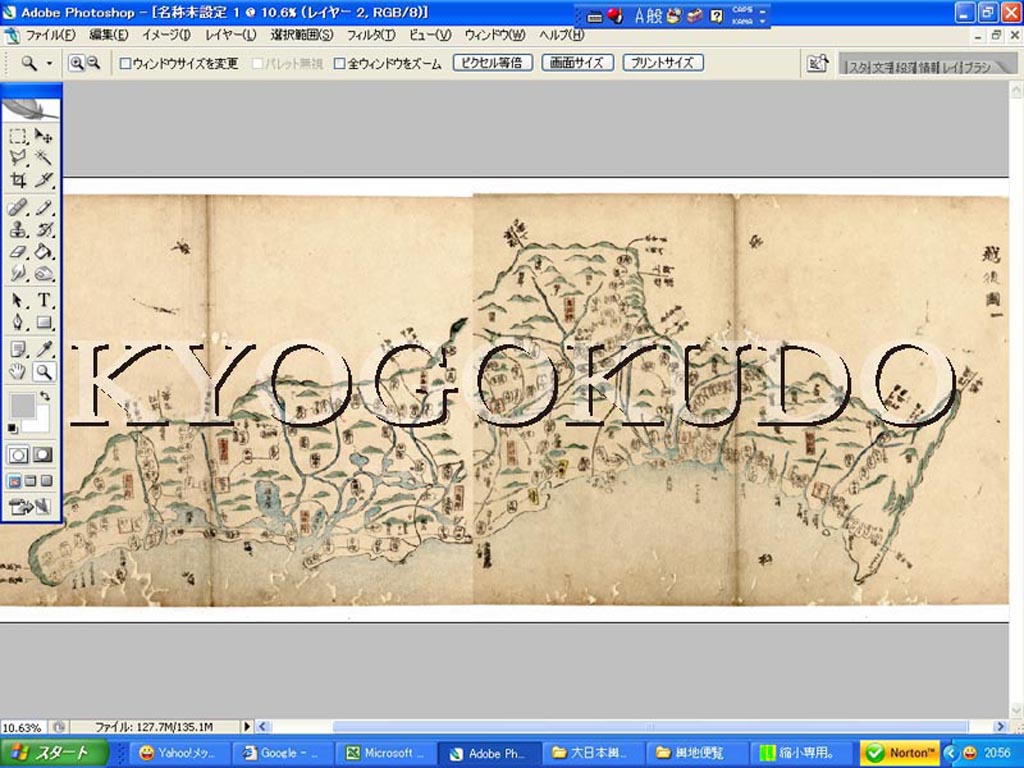Image resolution: width=1024 pixels, height=768 pixels.
Task: Select the Move tool
Action: point(43,136)
